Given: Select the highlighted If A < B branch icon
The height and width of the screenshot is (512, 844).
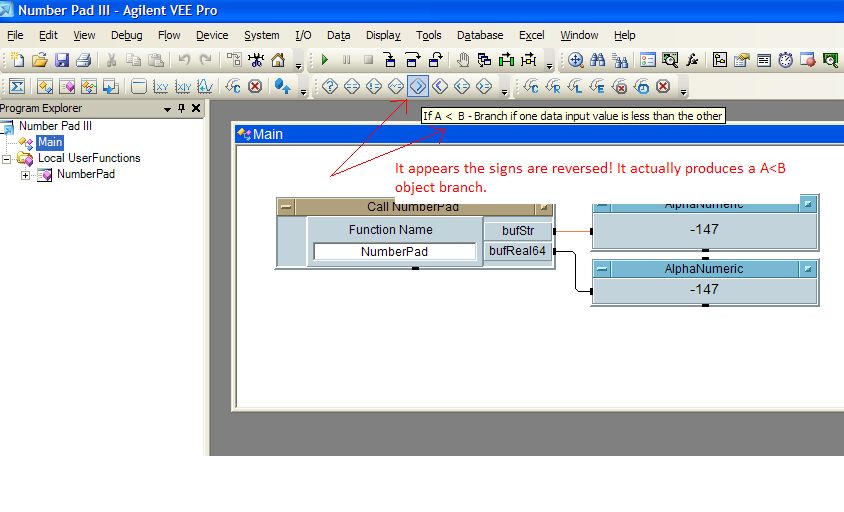Looking at the screenshot, I should pyautogui.click(x=418, y=87).
